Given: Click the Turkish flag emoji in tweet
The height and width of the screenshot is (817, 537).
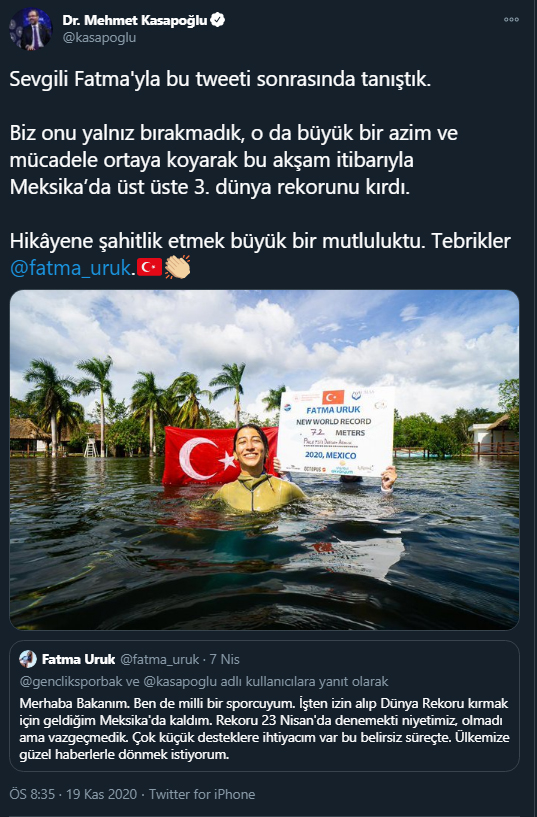Looking at the screenshot, I should [149, 267].
